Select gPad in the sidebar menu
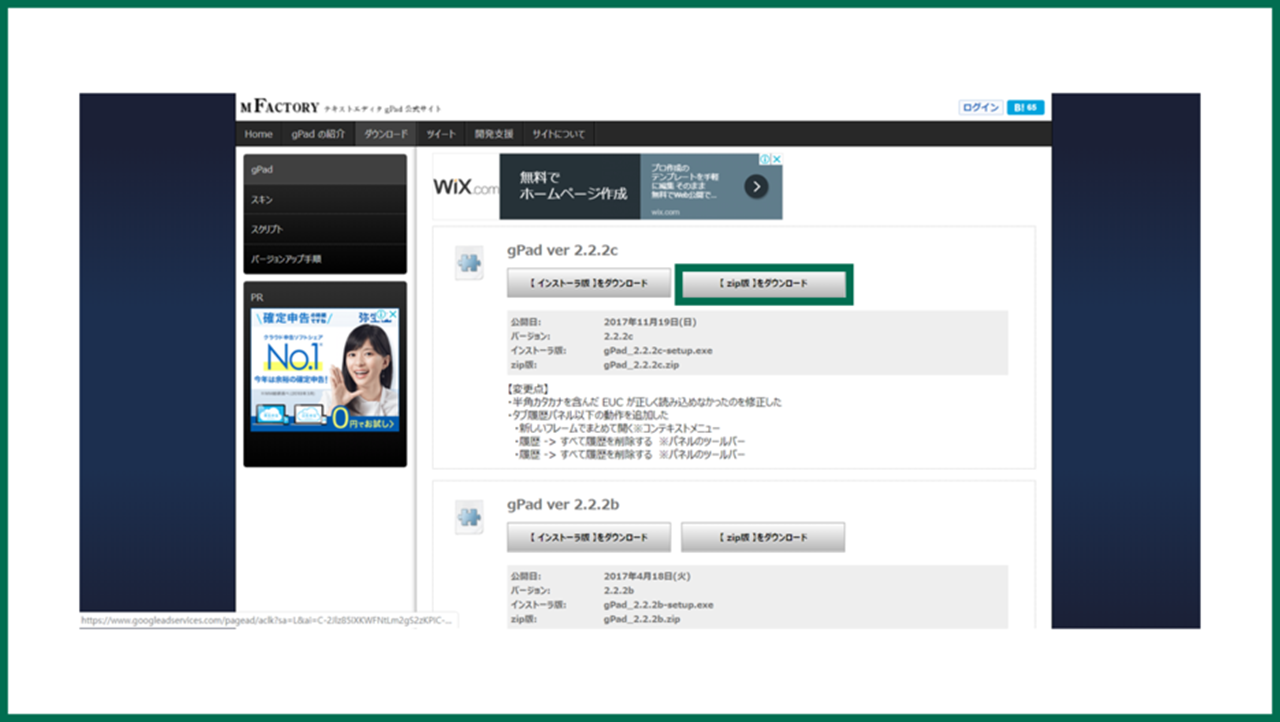The width and height of the screenshot is (1280, 722). pyautogui.click(x=325, y=170)
